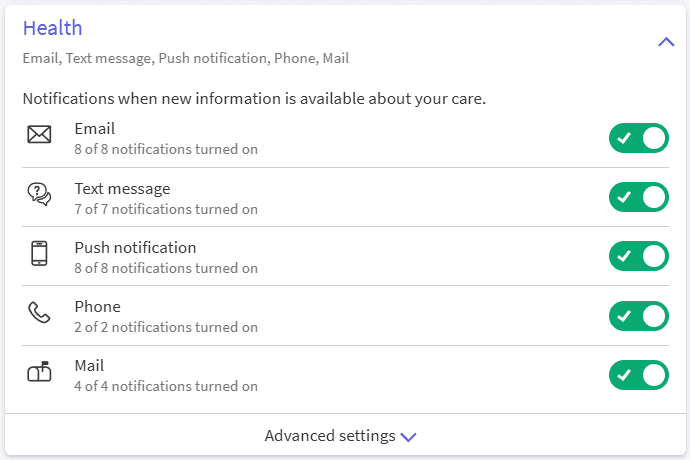This screenshot has width=690, height=460.
Task: Select the Push notification row label
Action: (x=135, y=247)
